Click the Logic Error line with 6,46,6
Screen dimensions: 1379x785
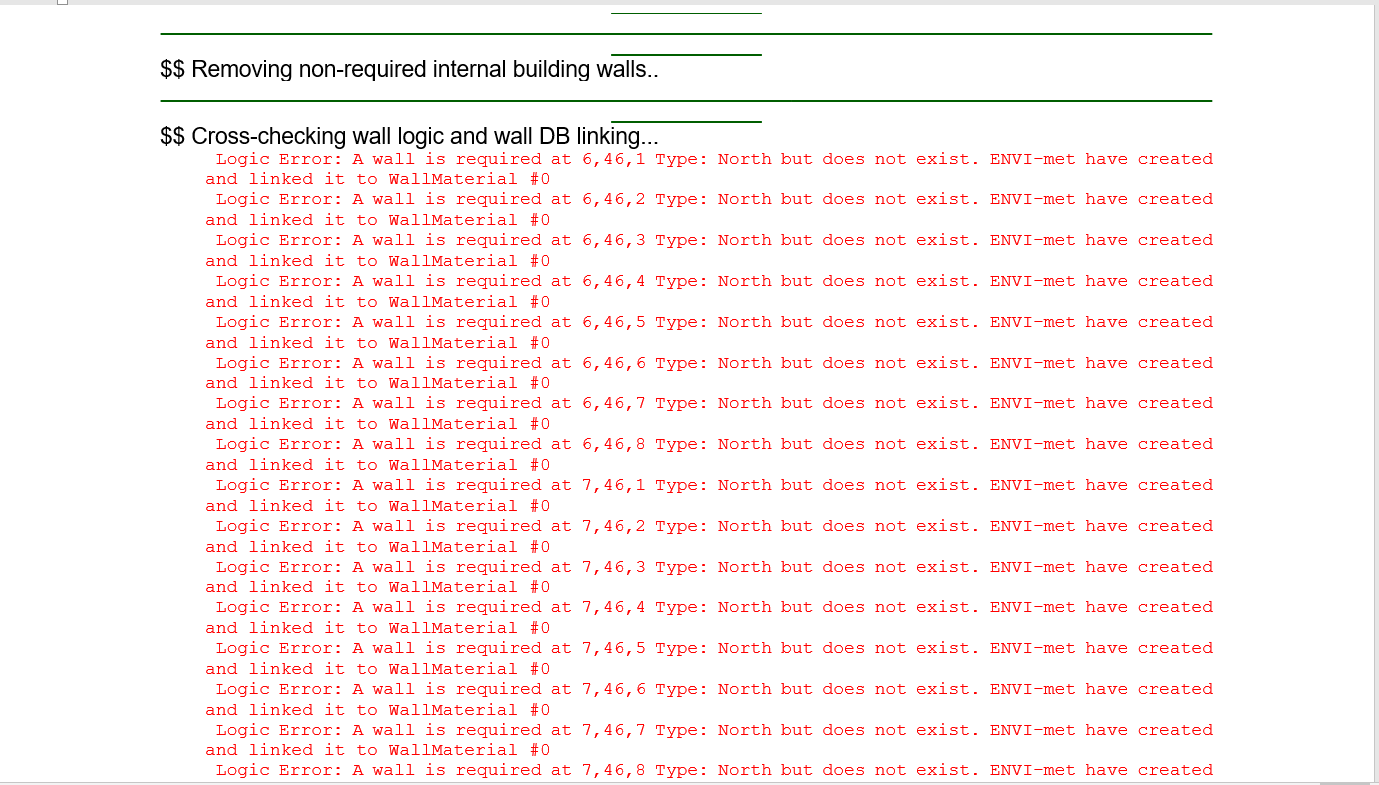(714, 363)
